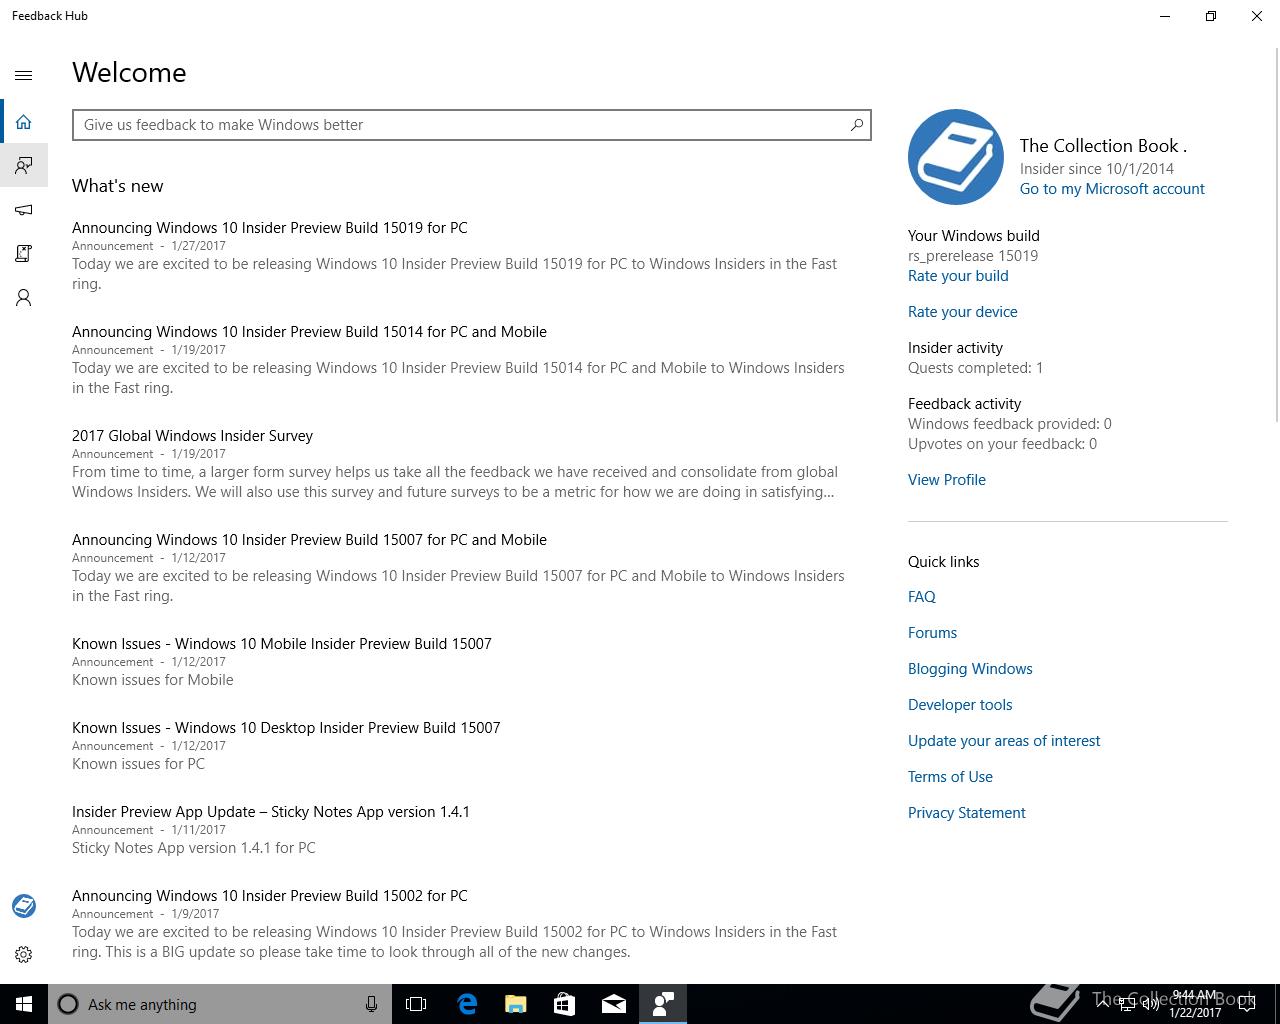Screen dimensions: 1280x1024
Task: Click Update your areas of interest
Action: pyautogui.click(x=1004, y=741)
